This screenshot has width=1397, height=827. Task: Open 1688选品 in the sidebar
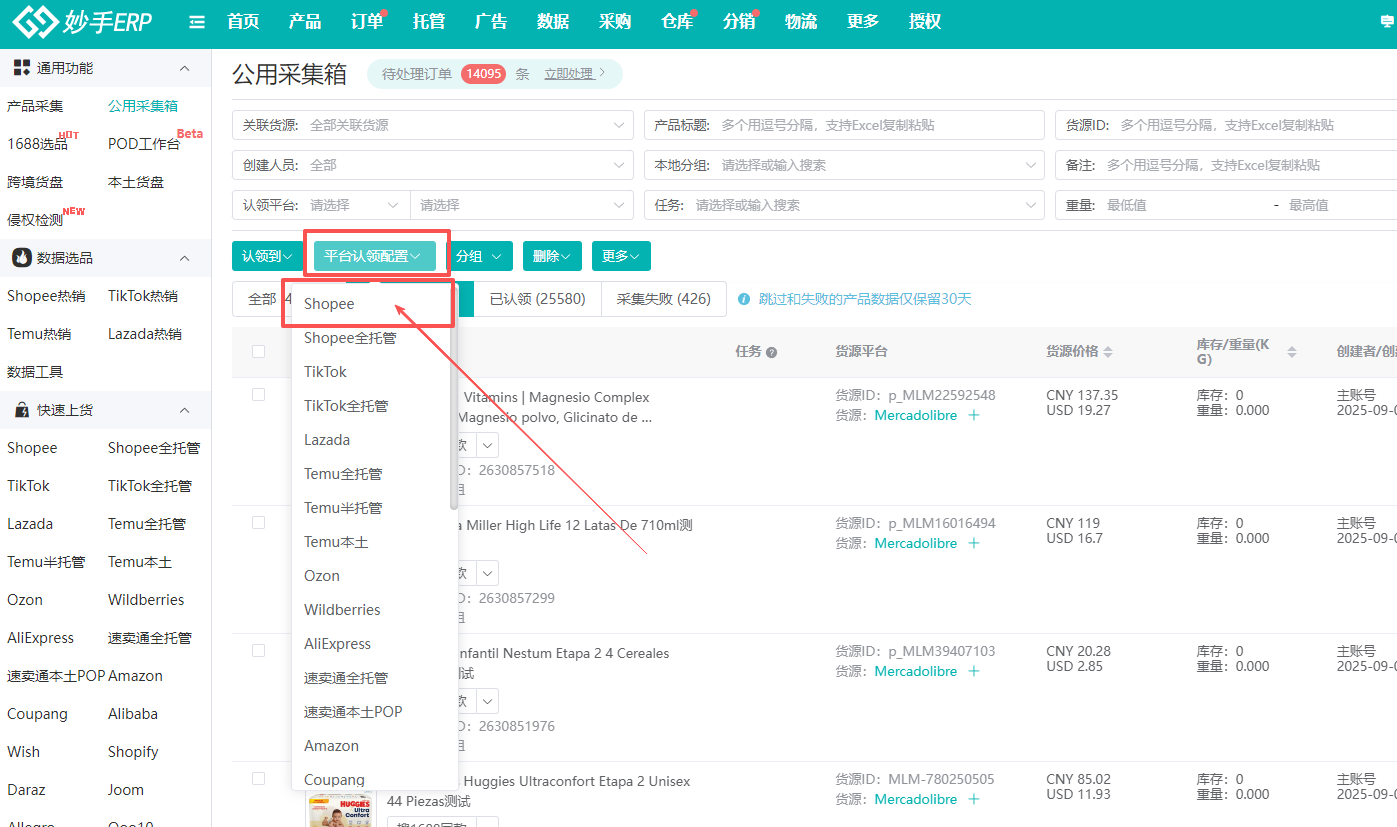pos(38,144)
